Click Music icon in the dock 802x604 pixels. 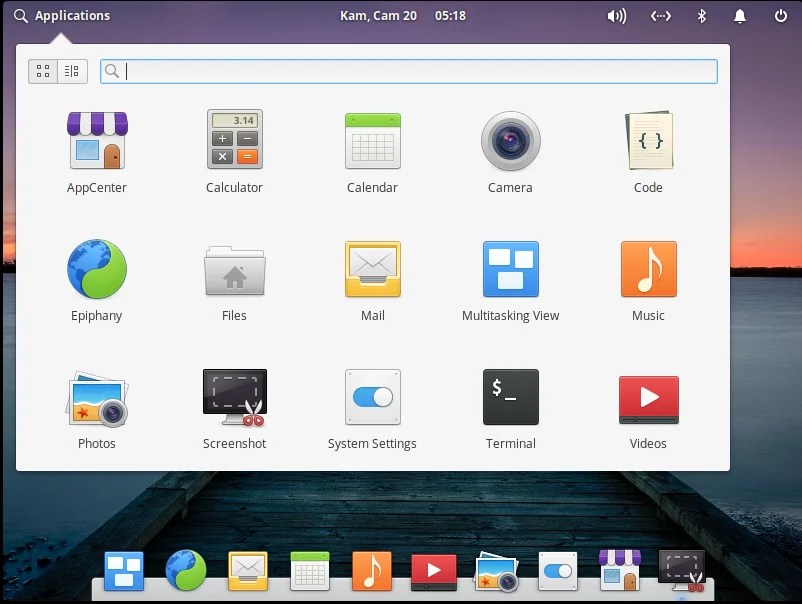point(372,571)
